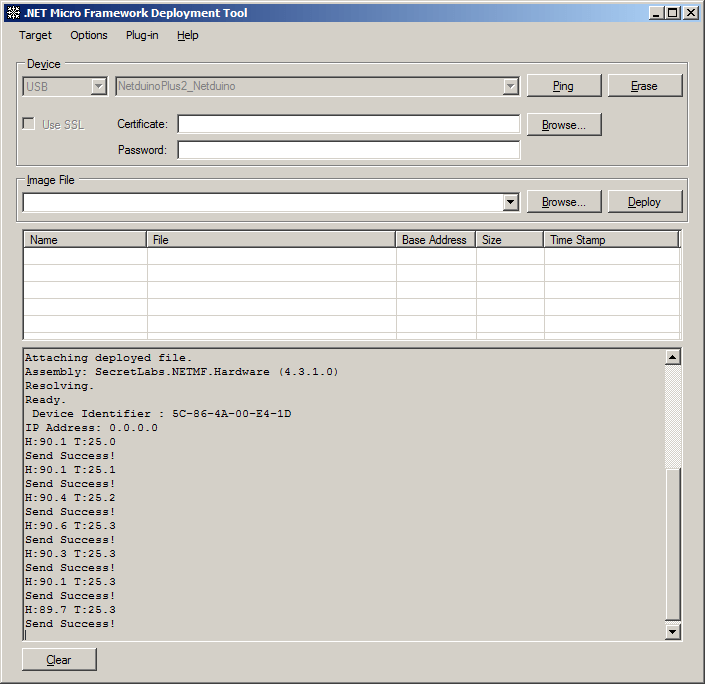Focus the Password input field
This screenshot has width=705, height=684.
(x=348, y=150)
